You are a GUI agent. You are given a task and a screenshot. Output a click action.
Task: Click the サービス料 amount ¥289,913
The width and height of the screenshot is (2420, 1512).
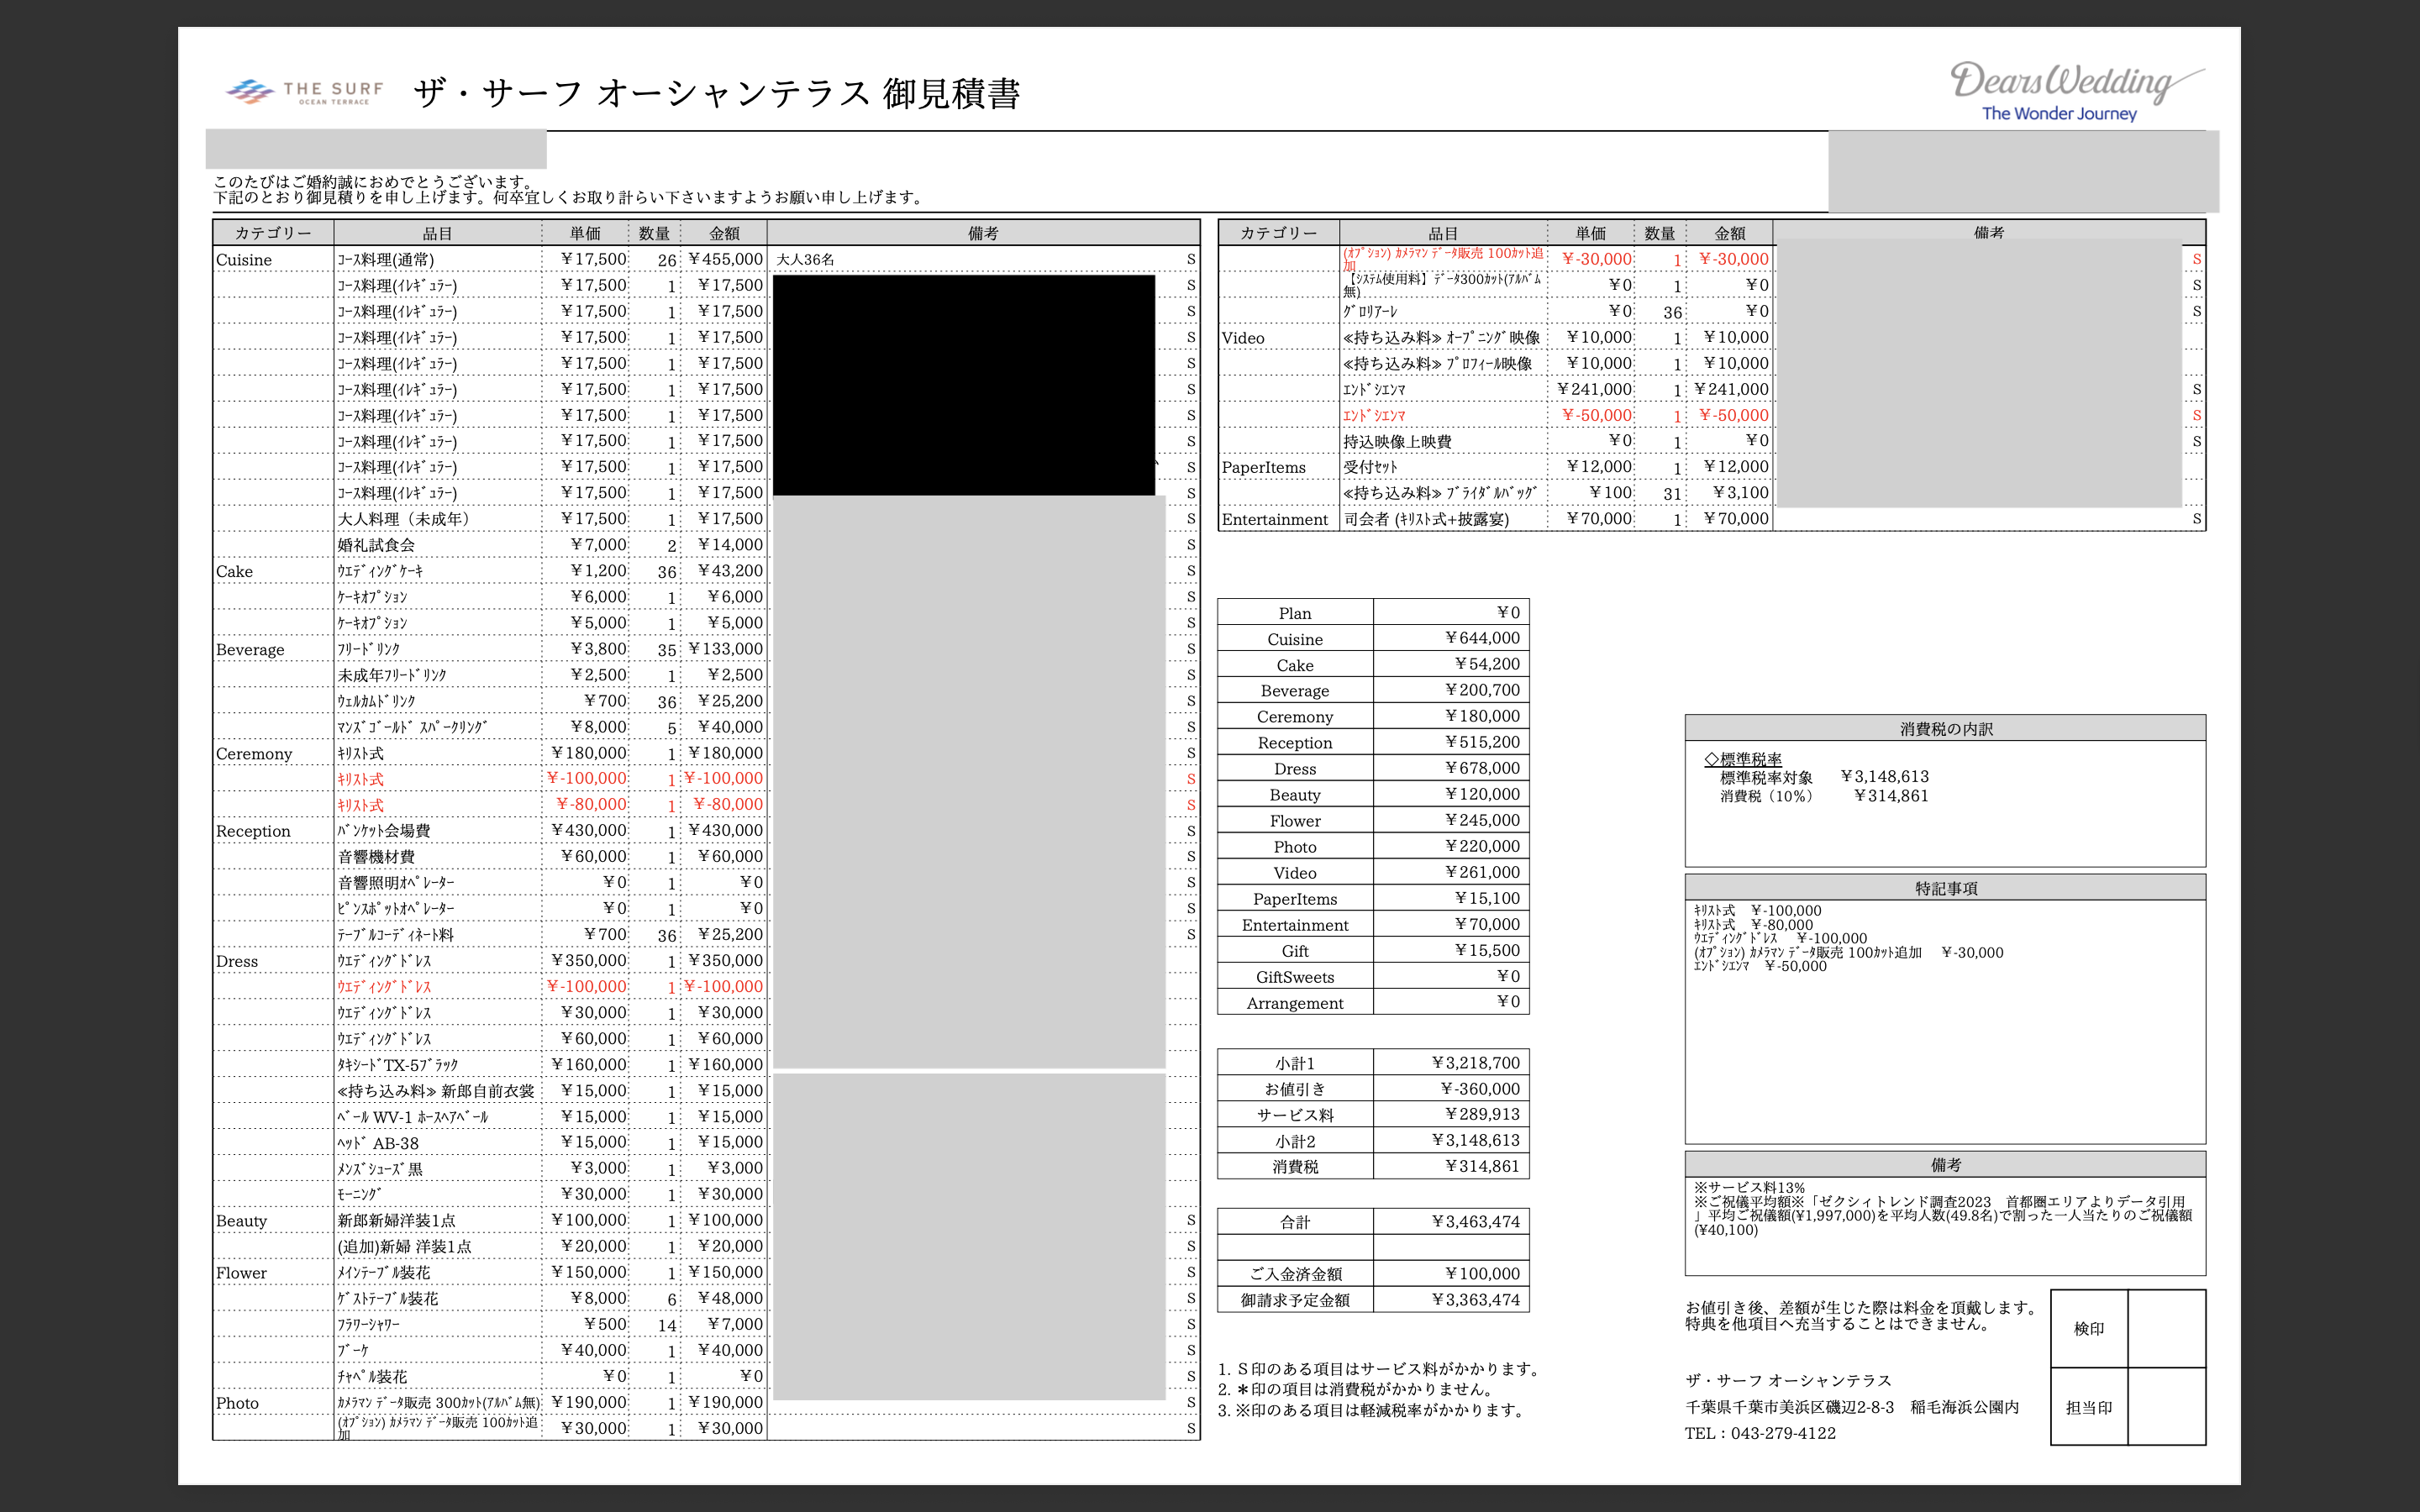[1481, 1115]
